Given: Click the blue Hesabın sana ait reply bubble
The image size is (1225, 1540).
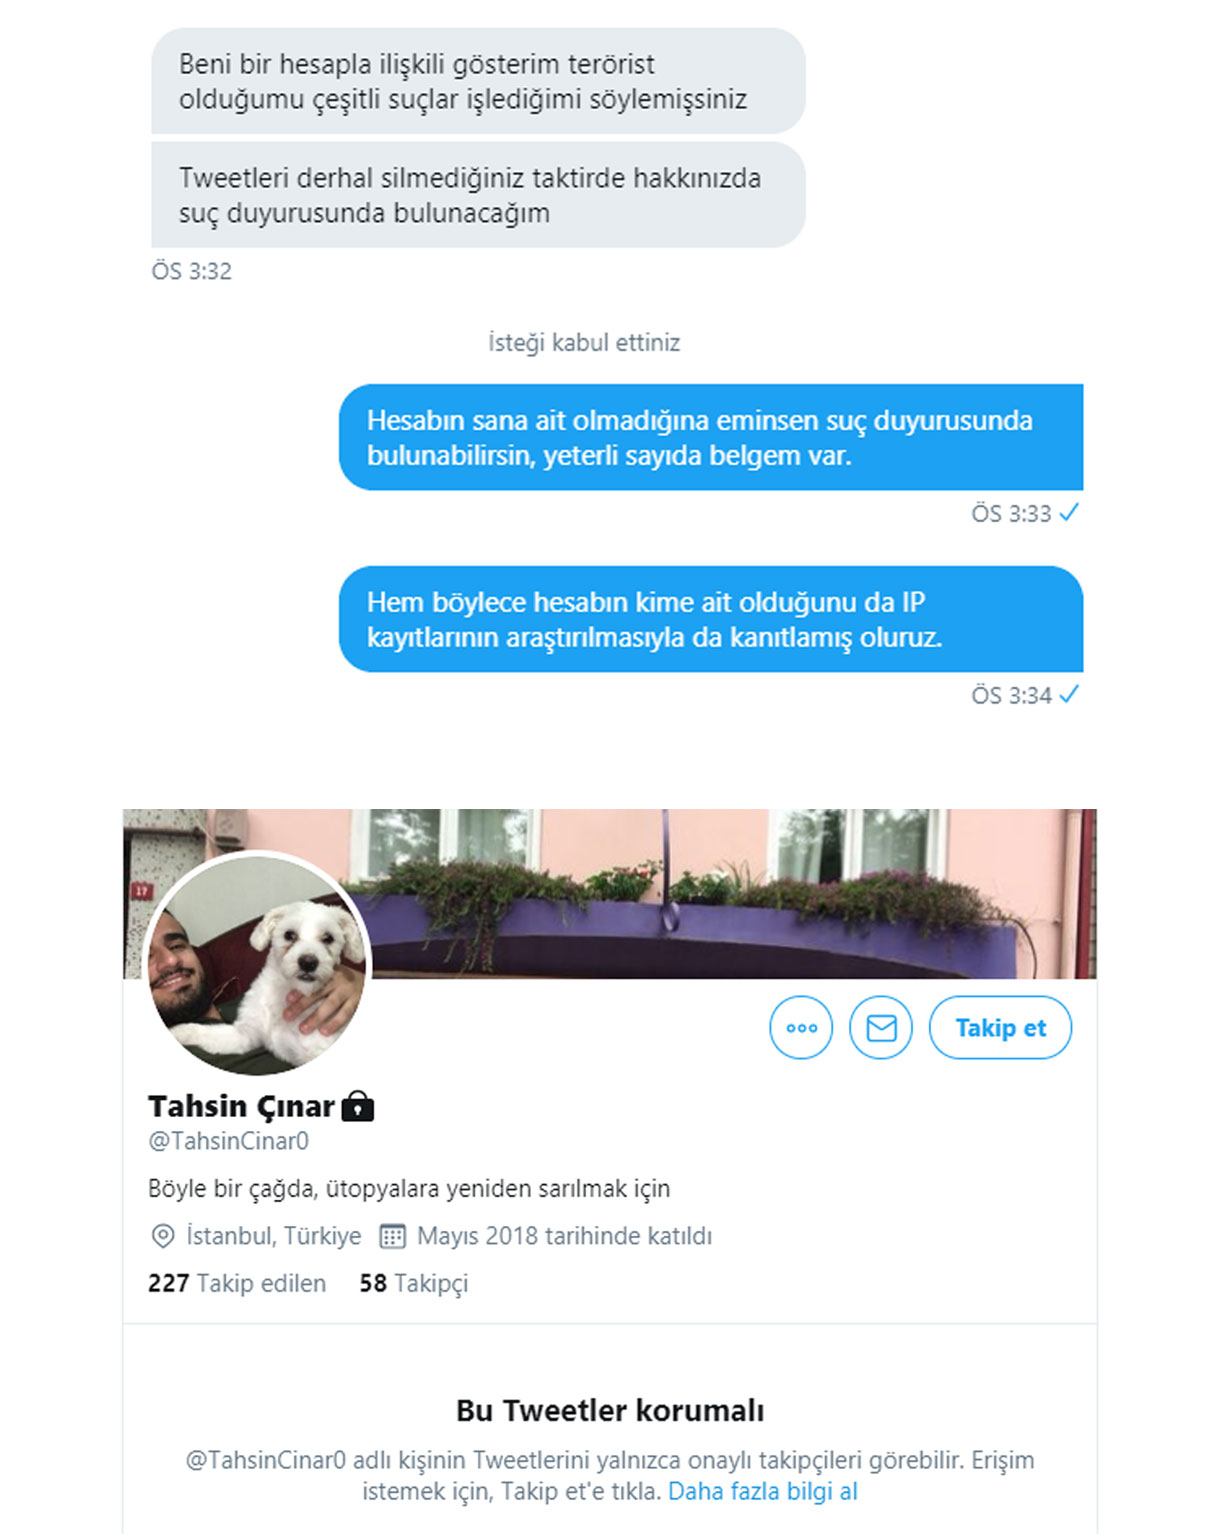Looking at the screenshot, I should pos(711,437).
